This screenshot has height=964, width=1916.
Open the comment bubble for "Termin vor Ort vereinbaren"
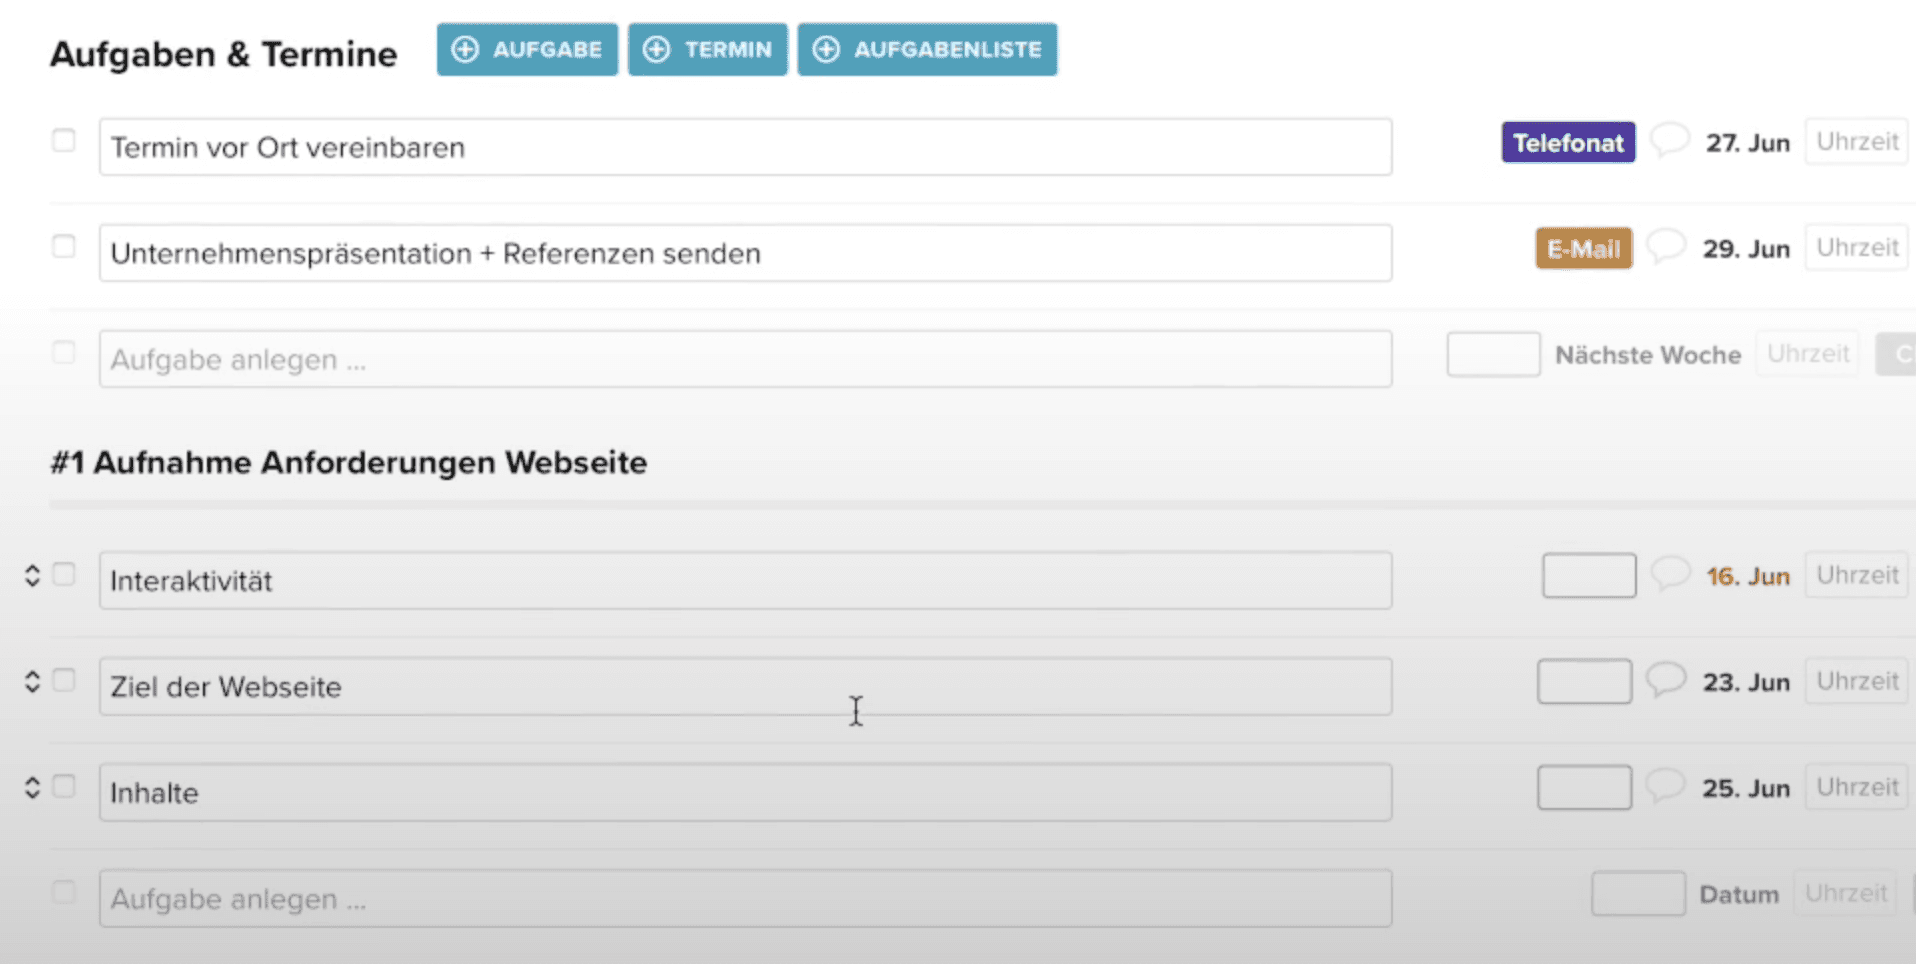pos(1668,142)
